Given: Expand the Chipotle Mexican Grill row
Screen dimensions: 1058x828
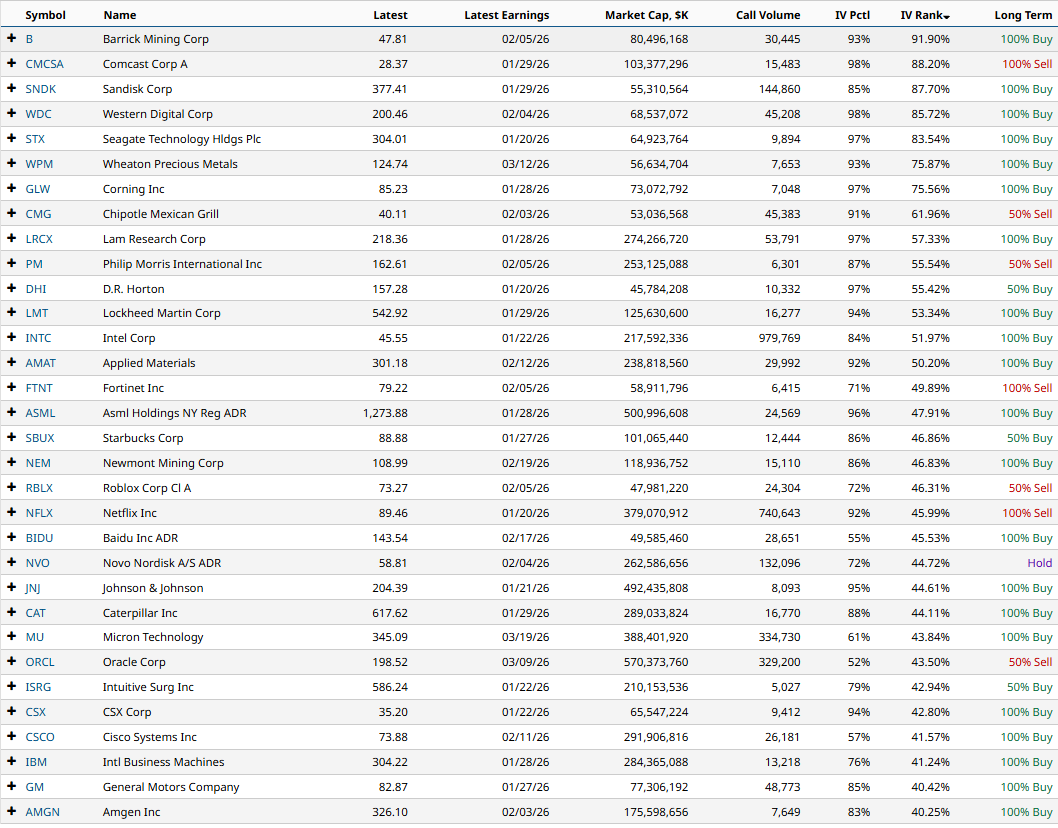Looking at the screenshot, I should [11, 213].
